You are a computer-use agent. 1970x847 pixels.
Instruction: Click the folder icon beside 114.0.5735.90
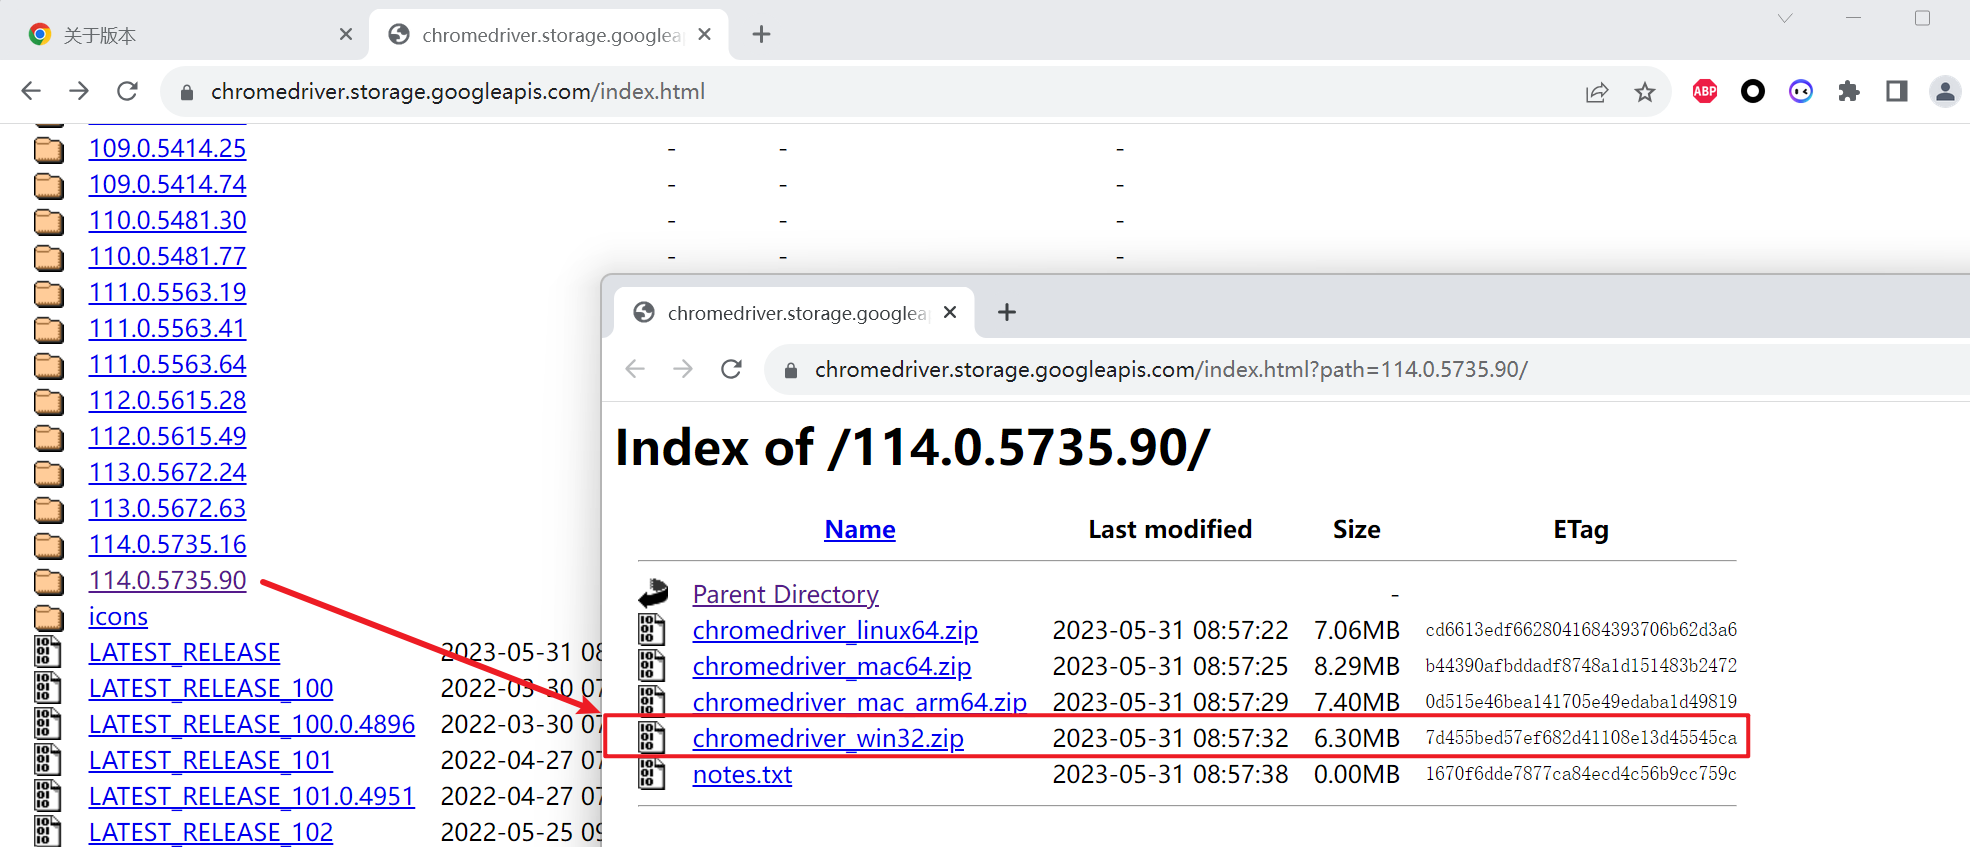49,581
